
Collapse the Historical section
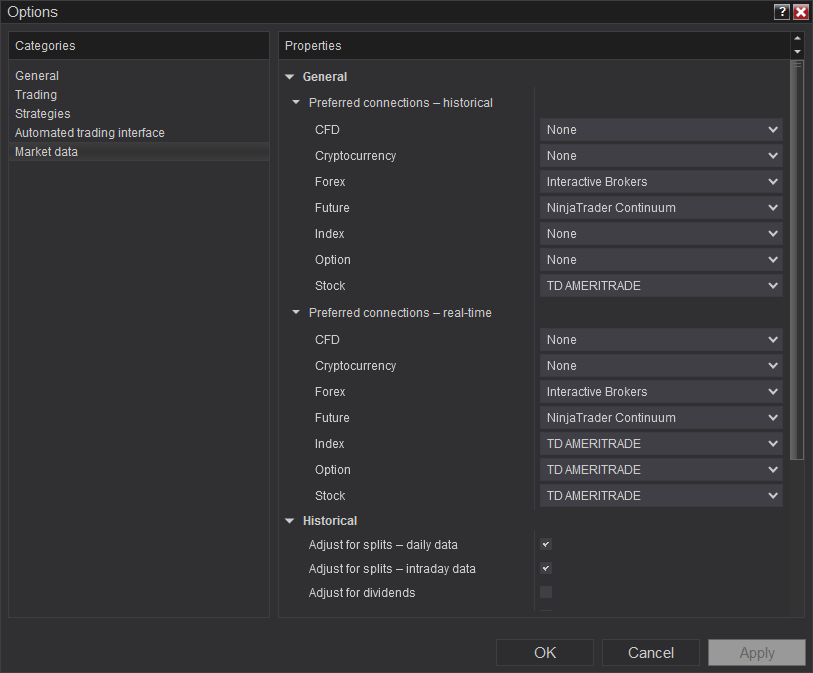tap(290, 521)
